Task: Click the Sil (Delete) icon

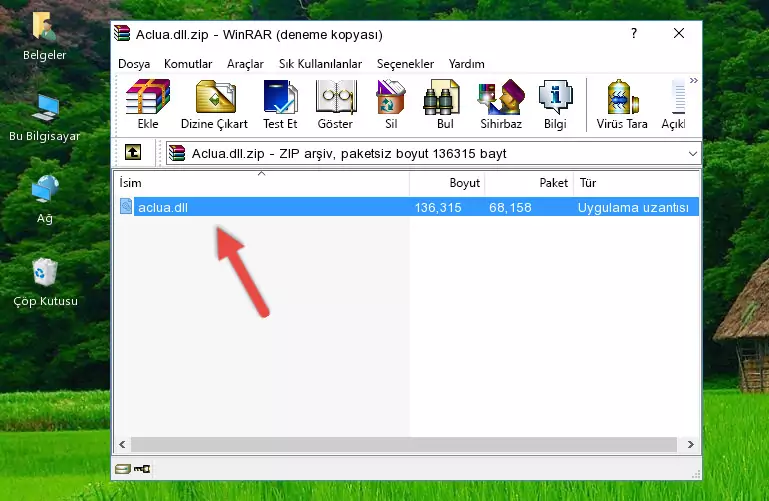Action: point(391,104)
